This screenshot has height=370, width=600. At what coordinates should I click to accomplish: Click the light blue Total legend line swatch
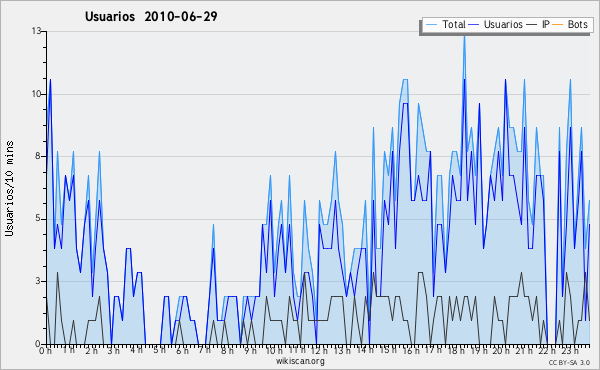tap(432, 24)
